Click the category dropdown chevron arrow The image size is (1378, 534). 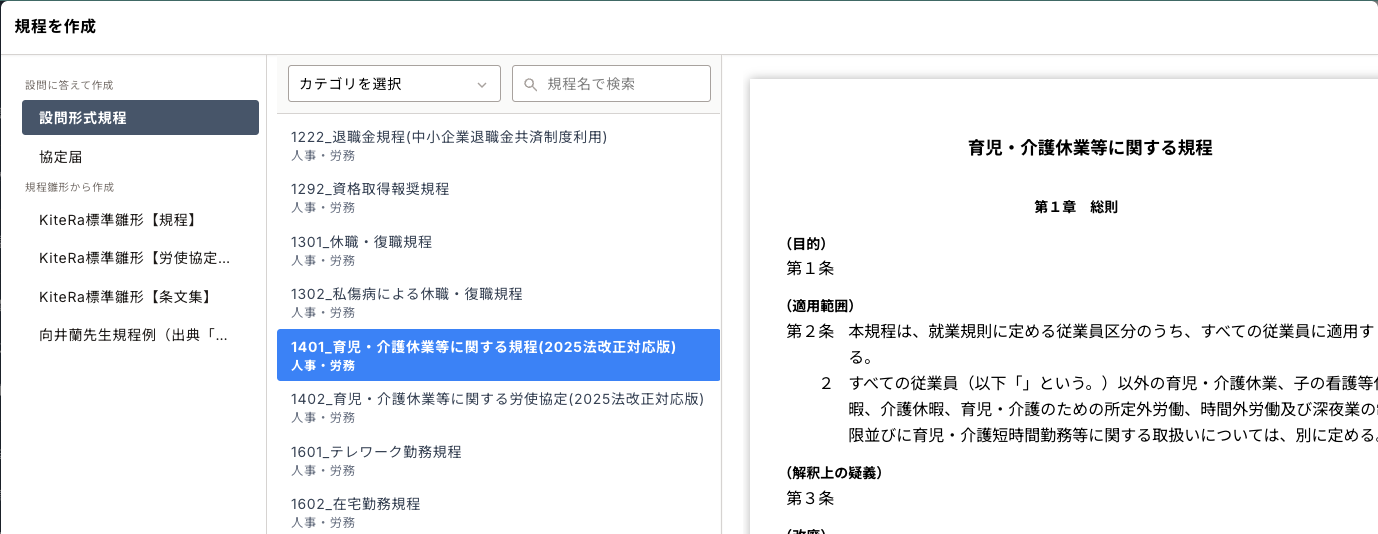pyautogui.click(x=482, y=85)
